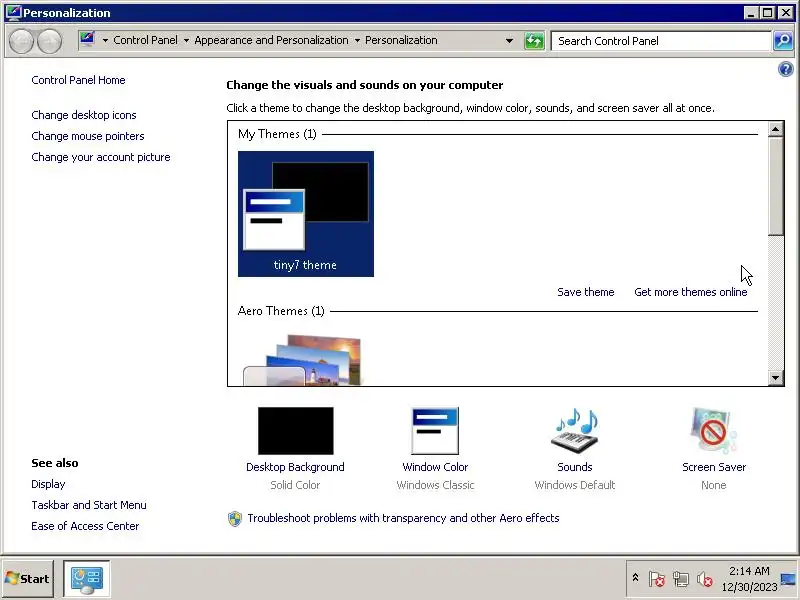Click the forward navigation arrow
The image size is (800, 600).
[x=49, y=41]
